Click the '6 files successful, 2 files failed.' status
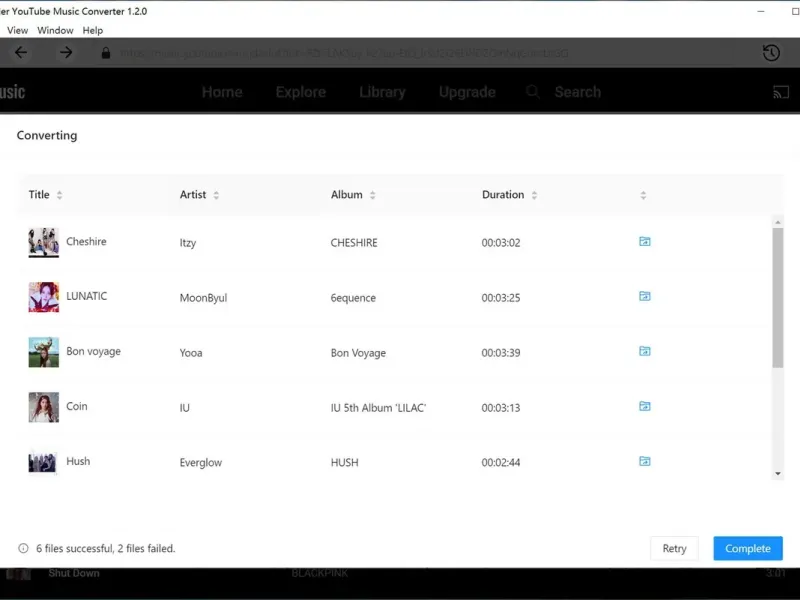The image size is (800, 600). (106, 548)
